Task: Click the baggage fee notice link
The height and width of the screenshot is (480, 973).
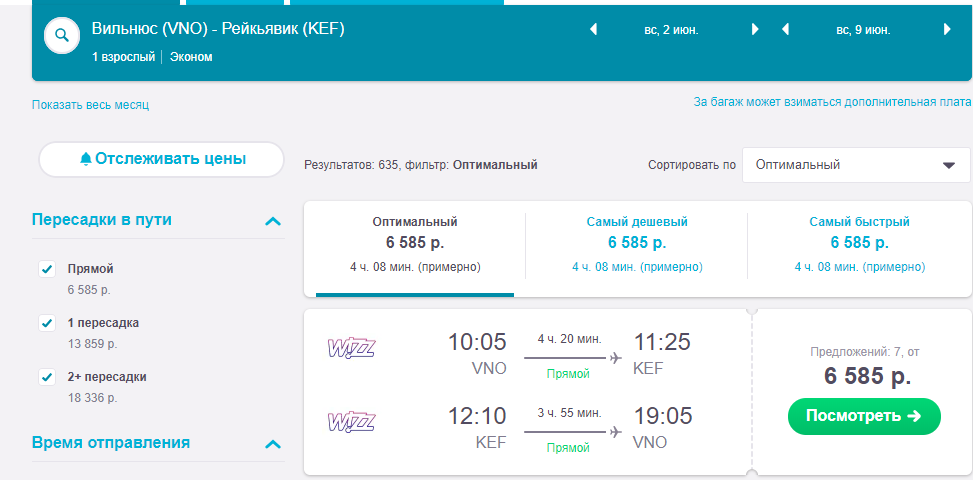Action: tap(832, 102)
